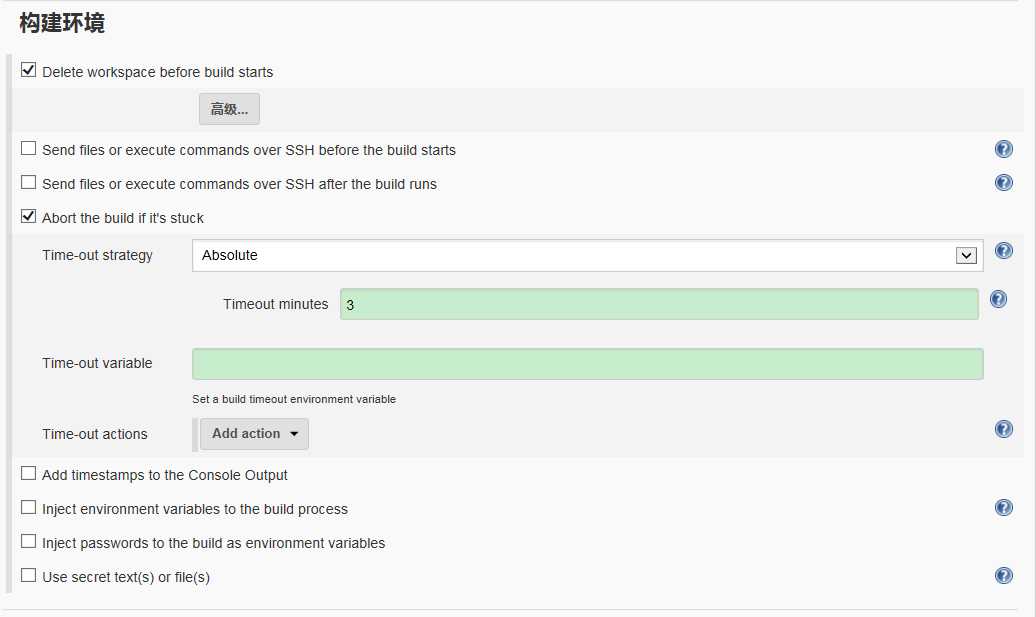Show help for Time-out strategy

point(1003,251)
